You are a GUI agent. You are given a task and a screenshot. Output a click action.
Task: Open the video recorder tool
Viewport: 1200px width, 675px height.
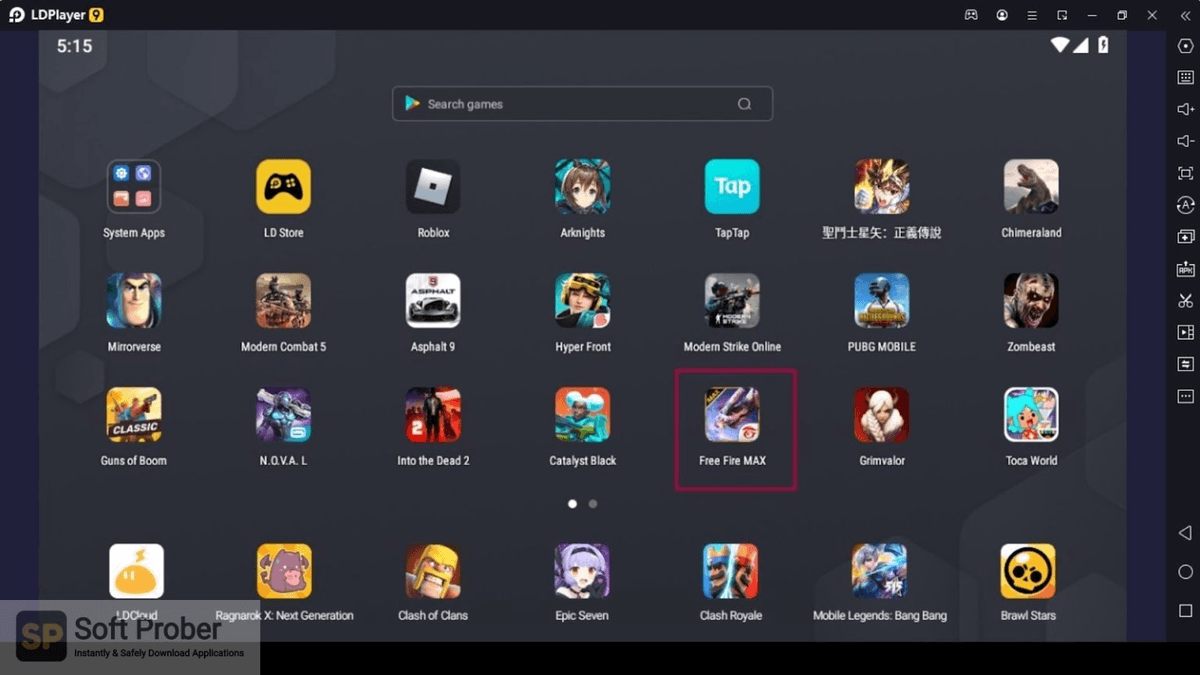tap(1185, 332)
